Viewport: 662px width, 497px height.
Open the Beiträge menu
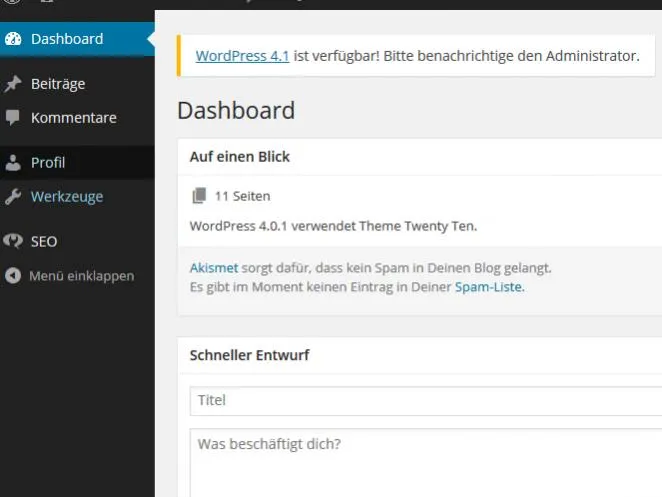77,84
